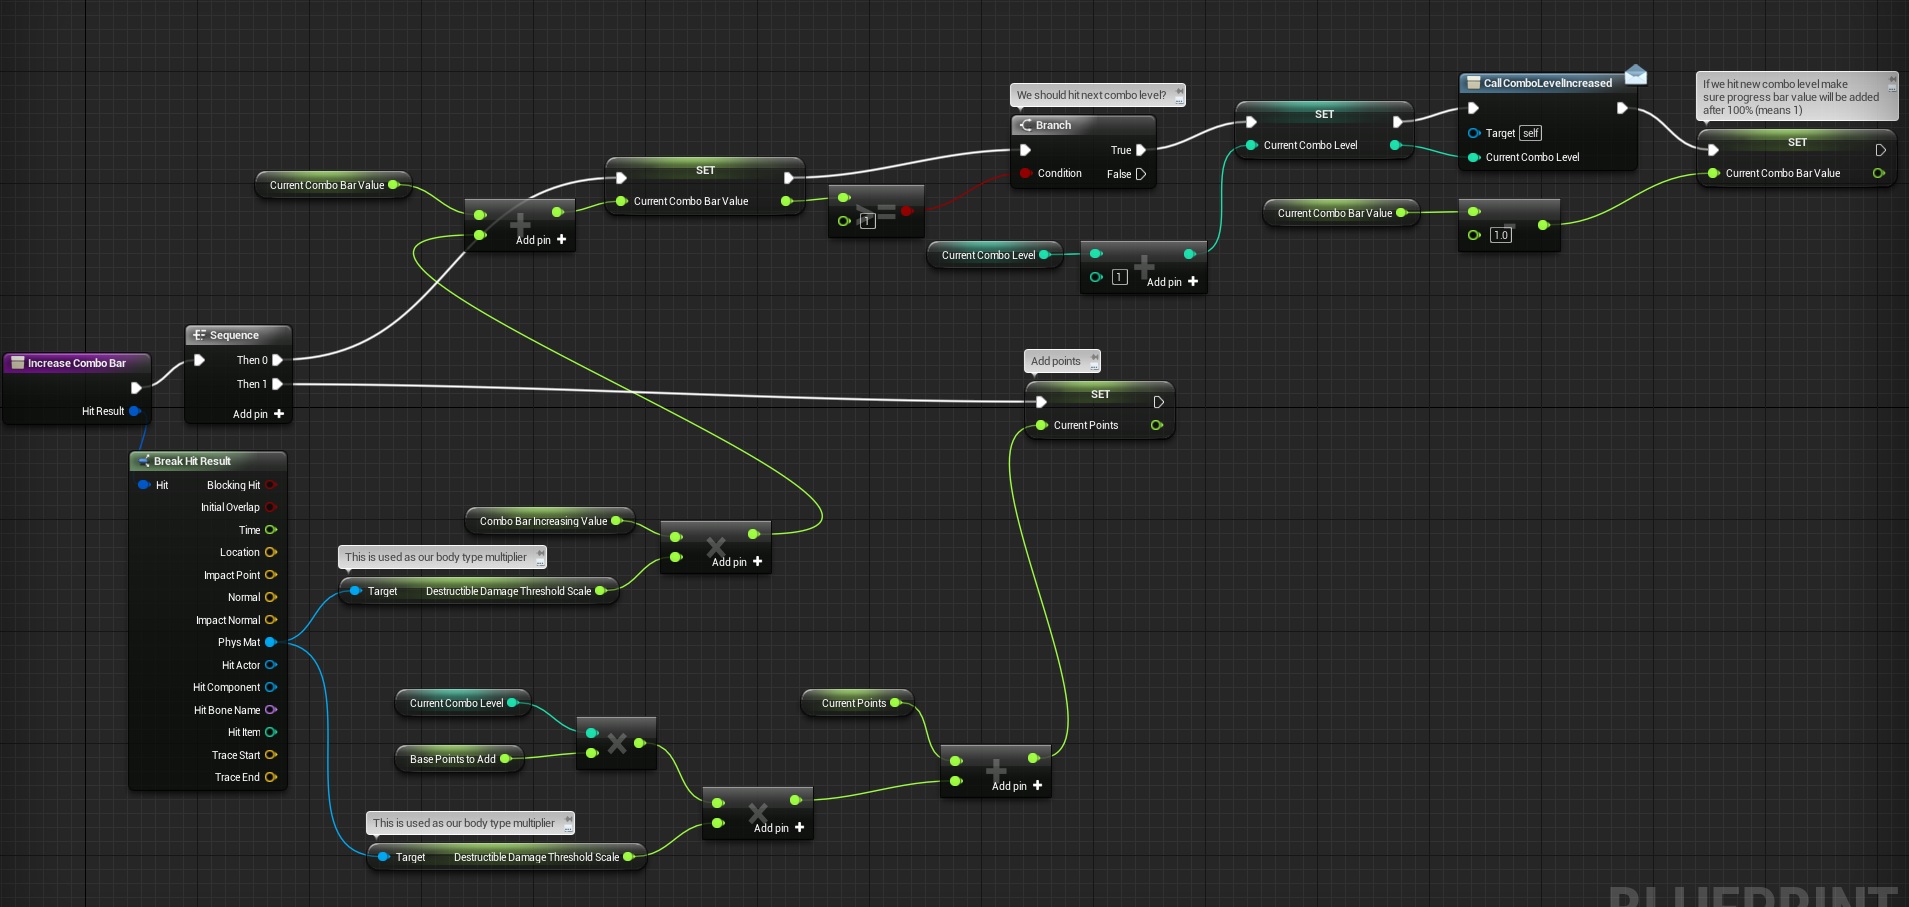
Task: Click the True exec pin on Branch
Action: pyautogui.click(x=1141, y=150)
